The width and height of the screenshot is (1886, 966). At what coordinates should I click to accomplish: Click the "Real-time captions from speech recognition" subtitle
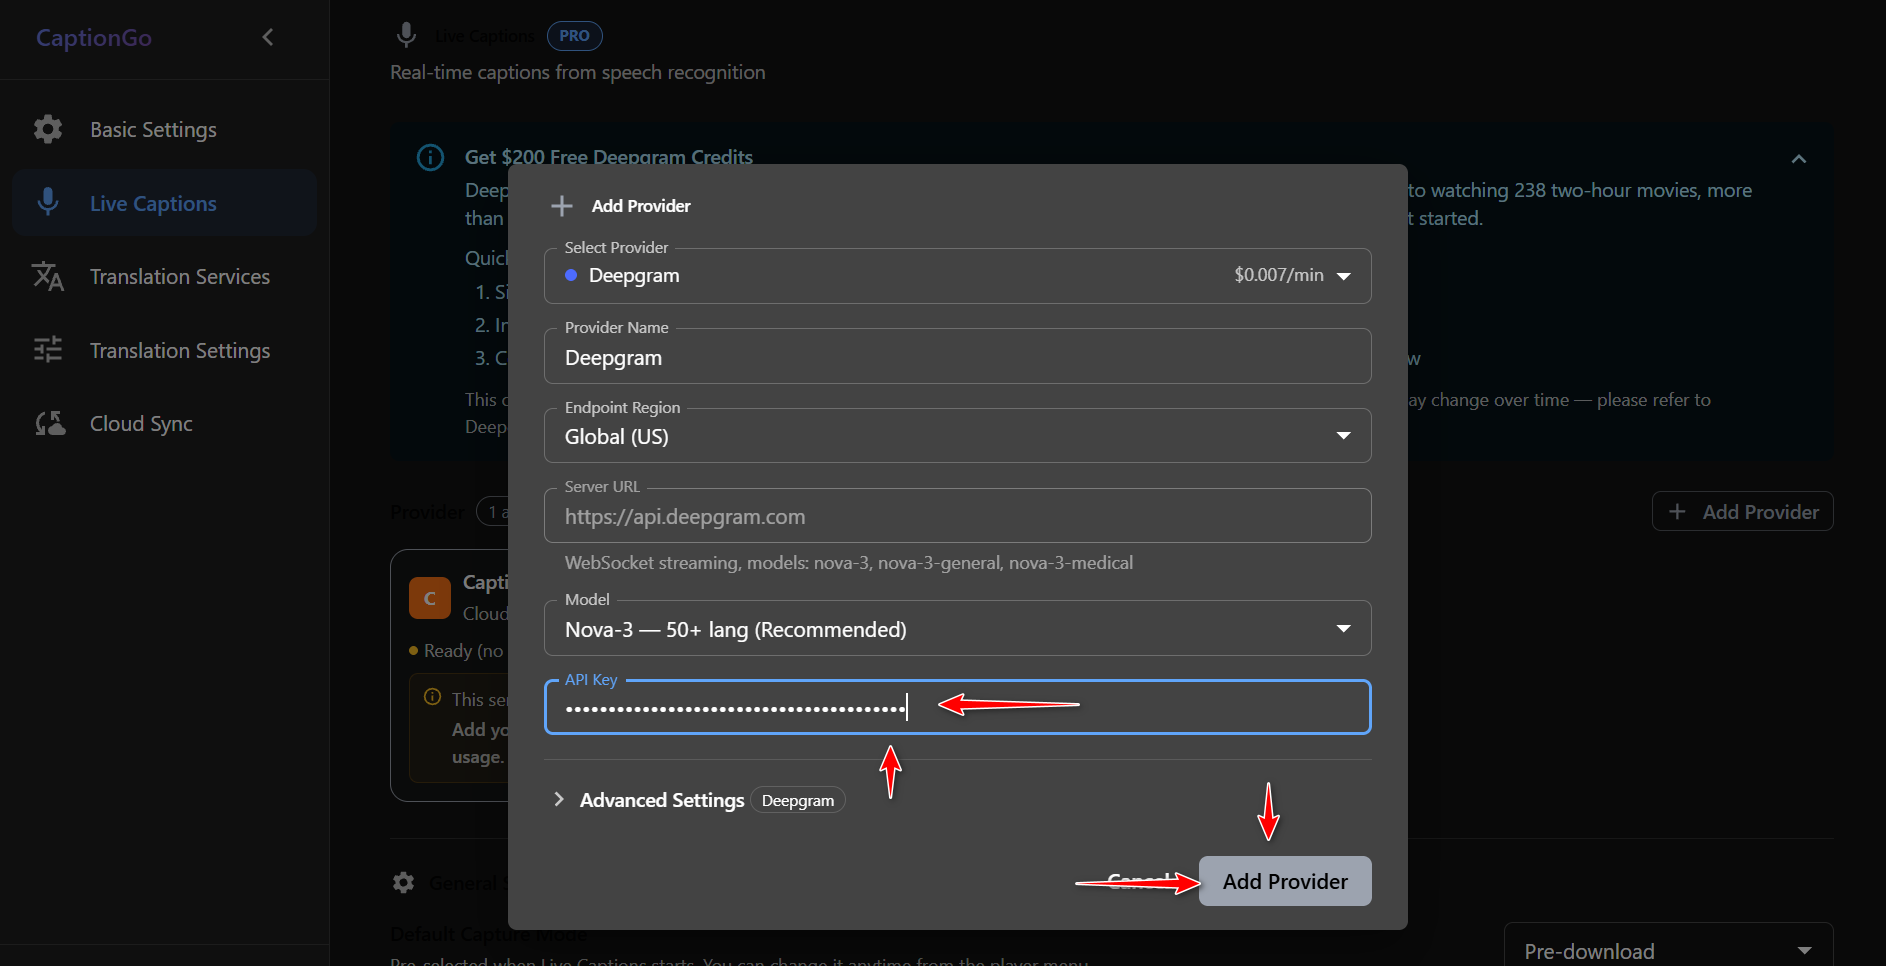[578, 73]
